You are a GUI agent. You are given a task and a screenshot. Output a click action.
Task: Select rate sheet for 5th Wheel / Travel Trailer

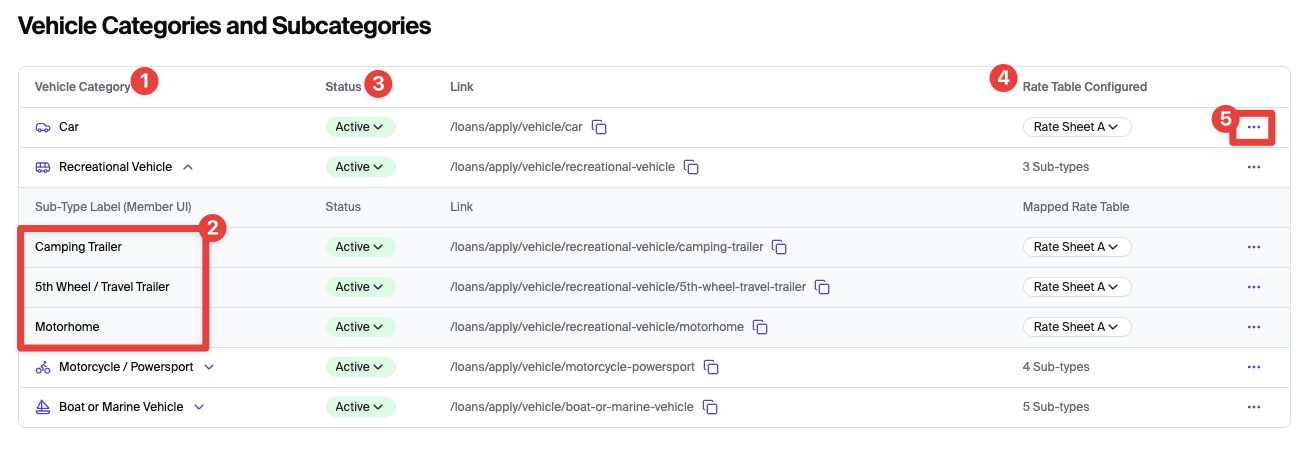coord(1076,287)
